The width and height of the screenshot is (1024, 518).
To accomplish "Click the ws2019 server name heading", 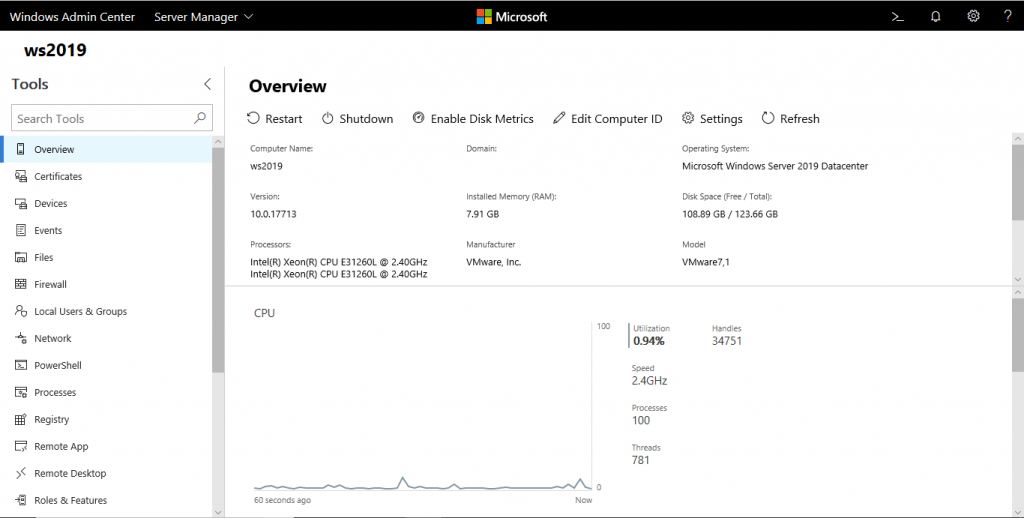I will pos(56,50).
